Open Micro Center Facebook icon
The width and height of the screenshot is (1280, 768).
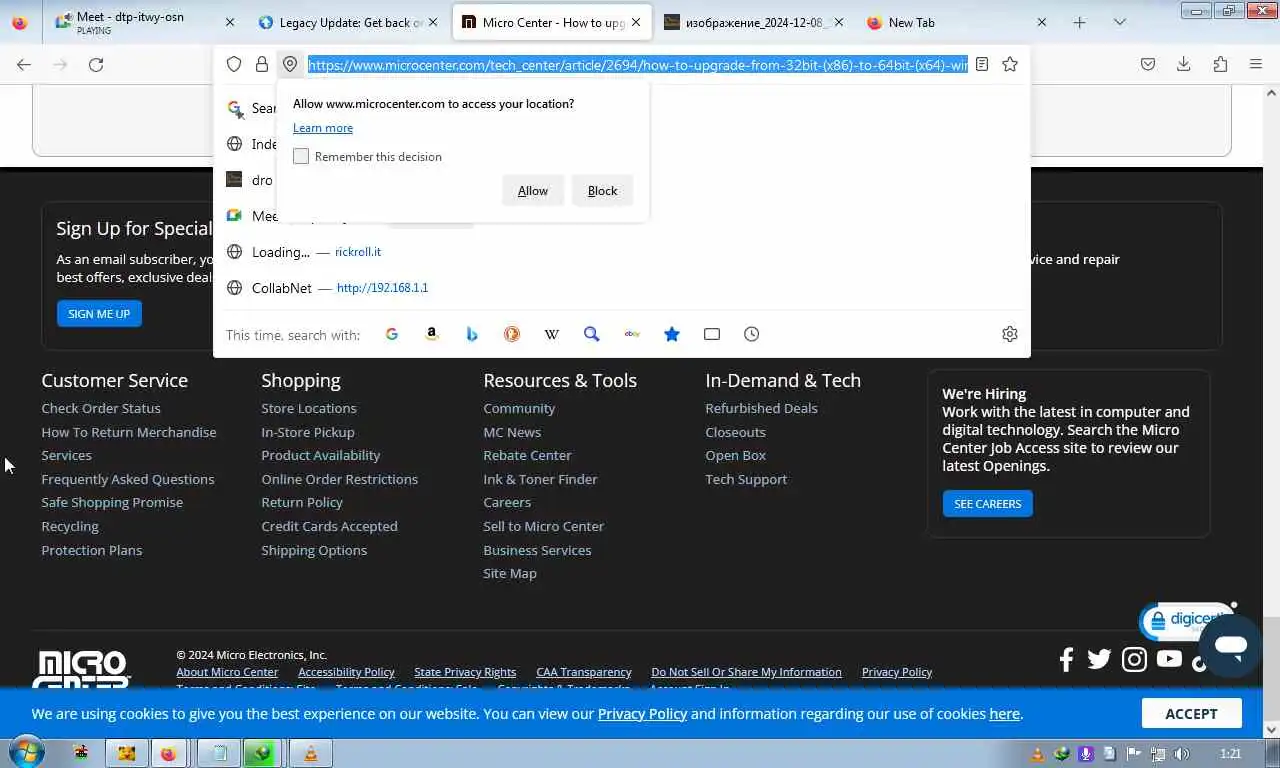tap(1066, 659)
